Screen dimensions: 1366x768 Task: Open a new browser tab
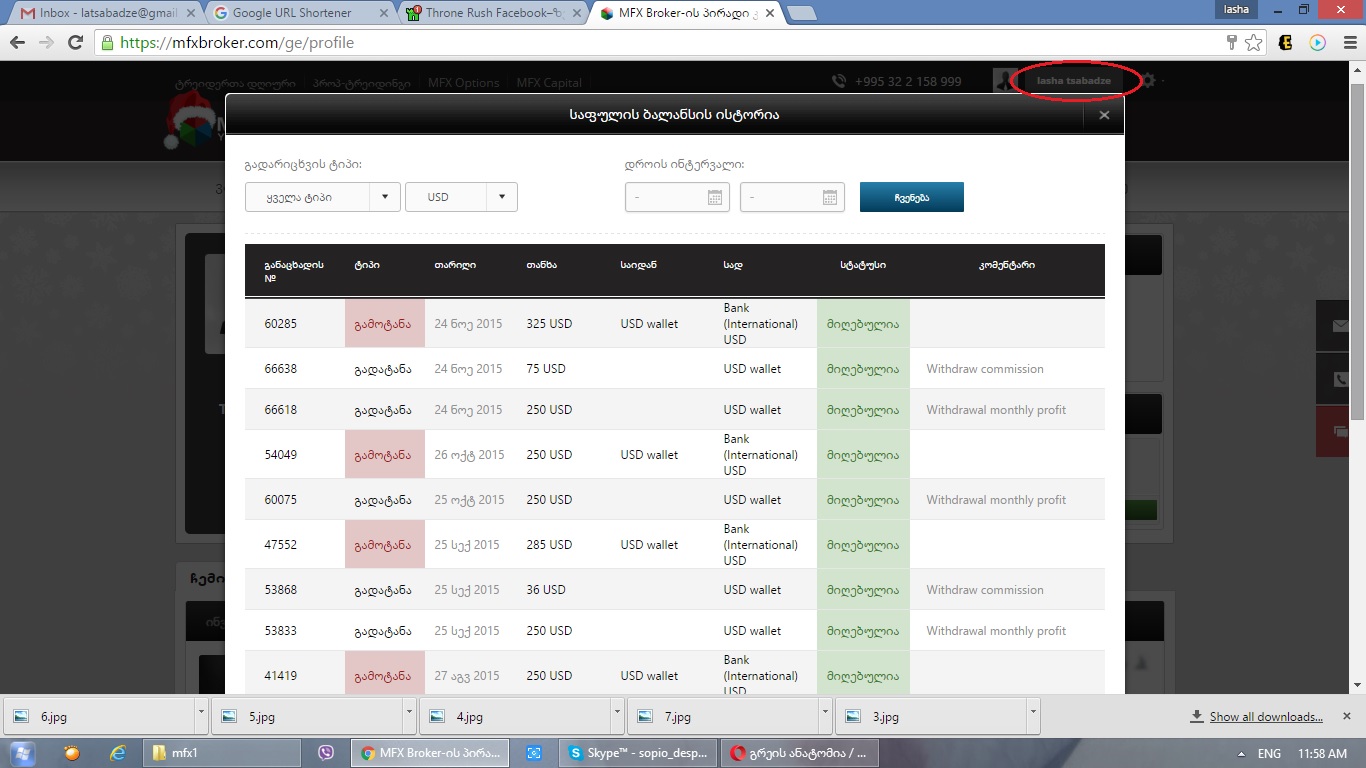coord(801,13)
